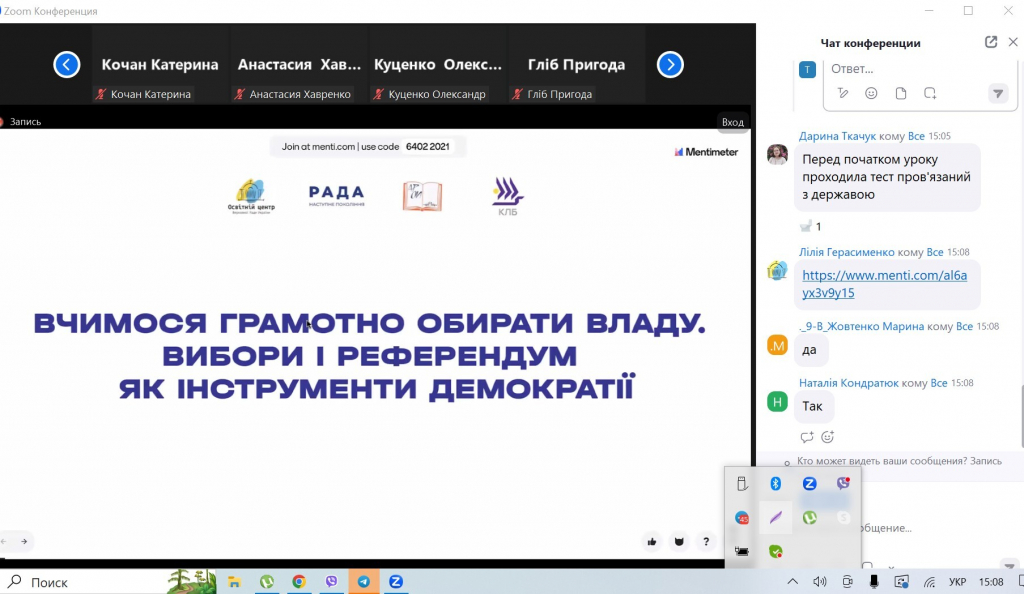This screenshot has width=1024, height=594.
Task: Select Гліб Пригода participant tile
Action: point(577,65)
